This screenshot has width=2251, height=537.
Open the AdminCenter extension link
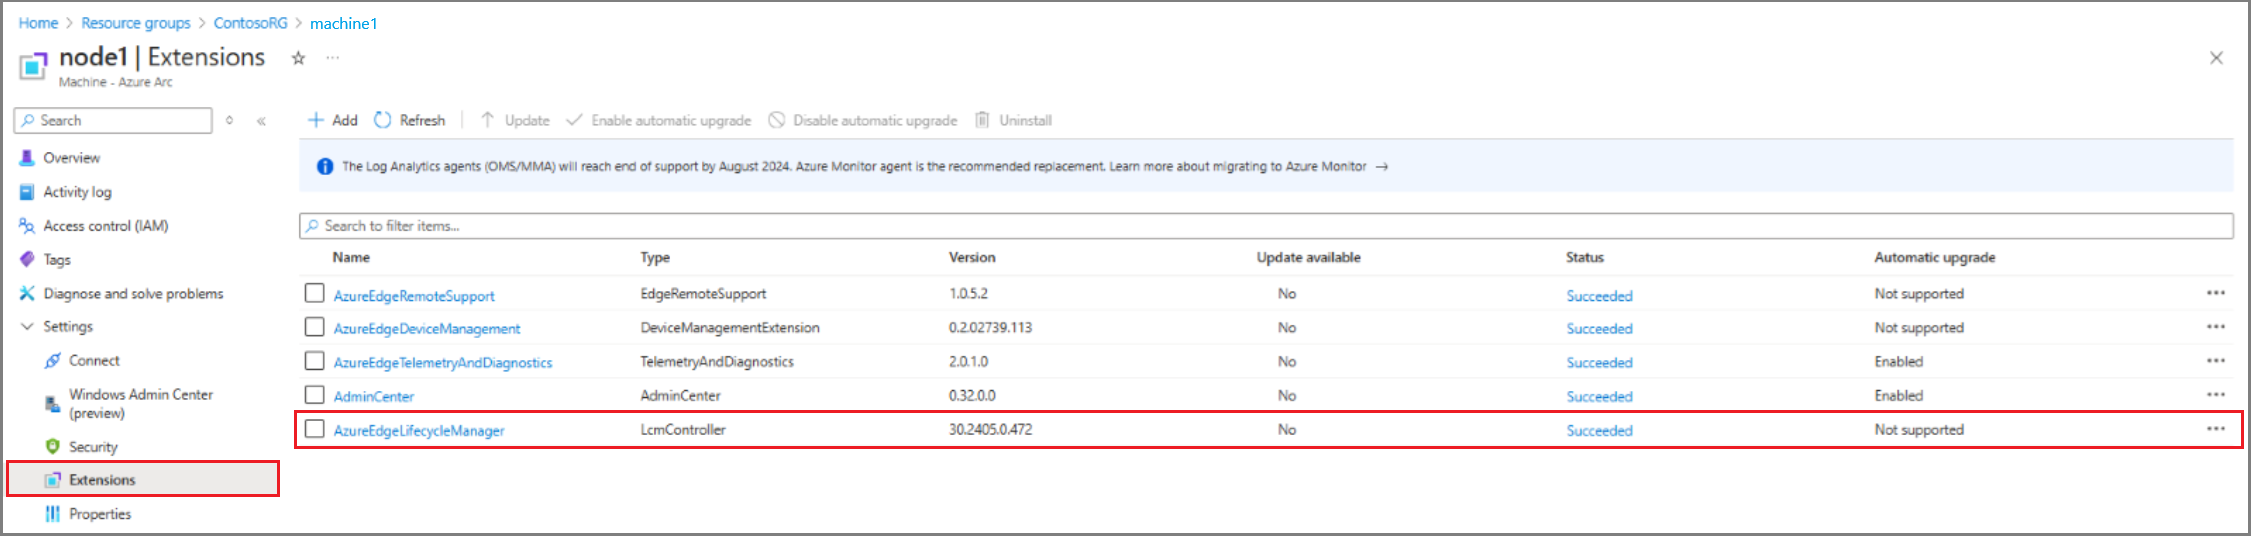pos(374,397)
